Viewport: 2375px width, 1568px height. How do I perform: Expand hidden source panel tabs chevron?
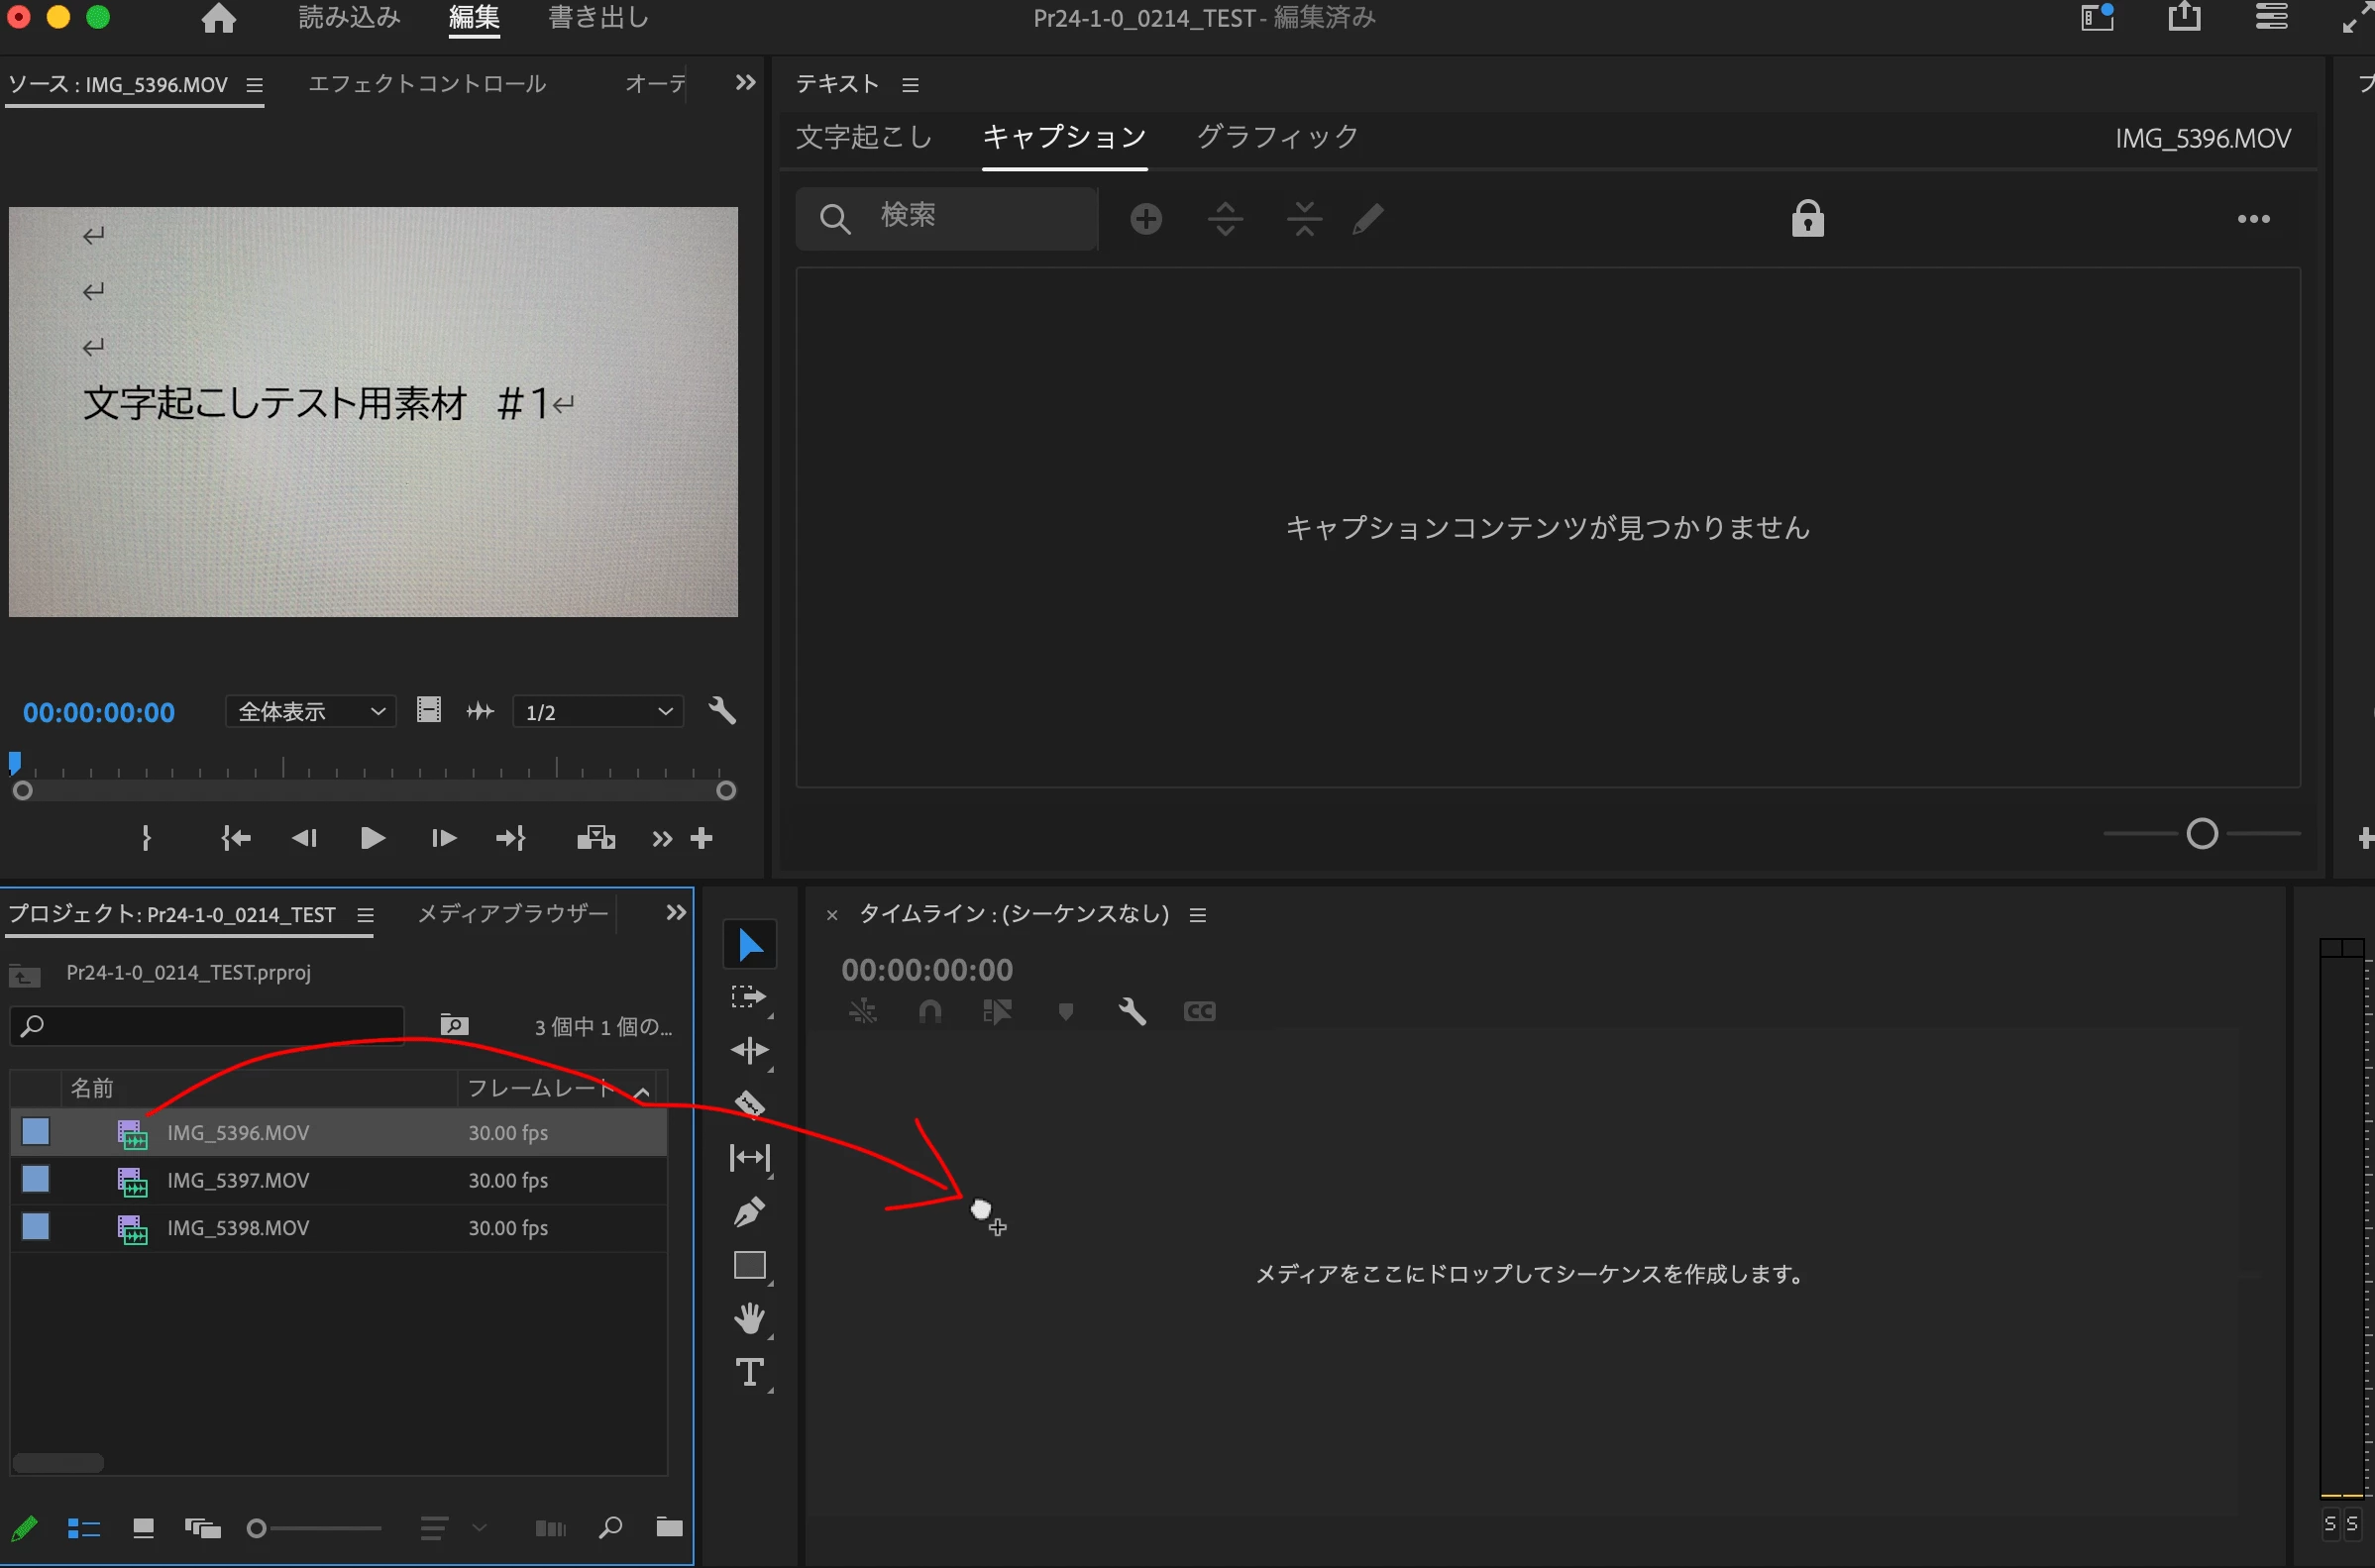click(x=745, y=82)
